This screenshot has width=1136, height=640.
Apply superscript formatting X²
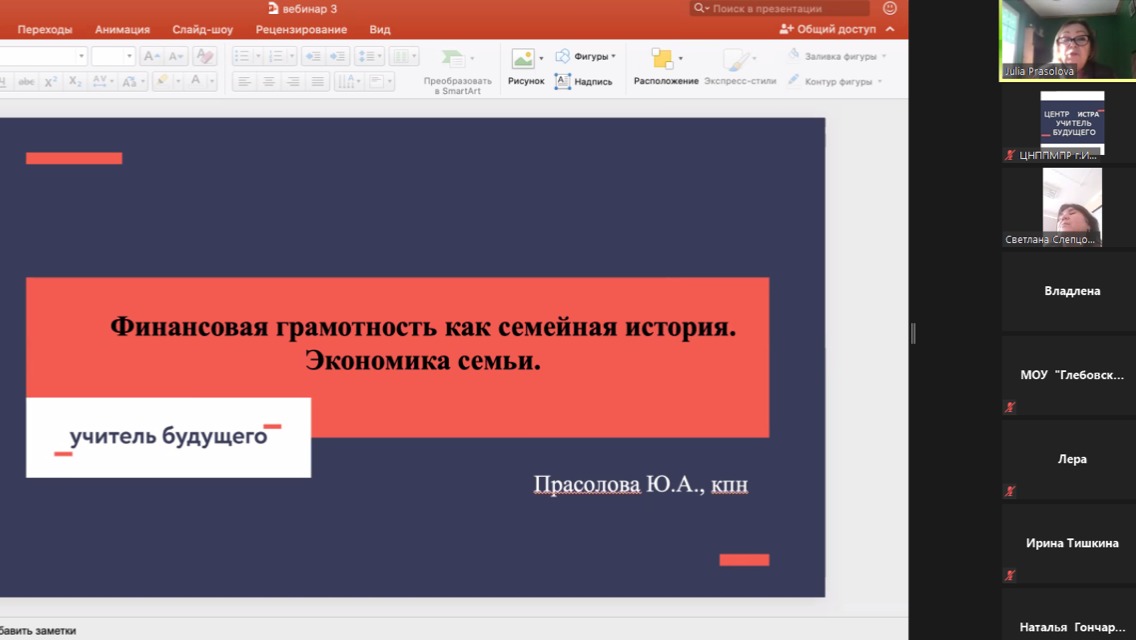coord(49,80)
